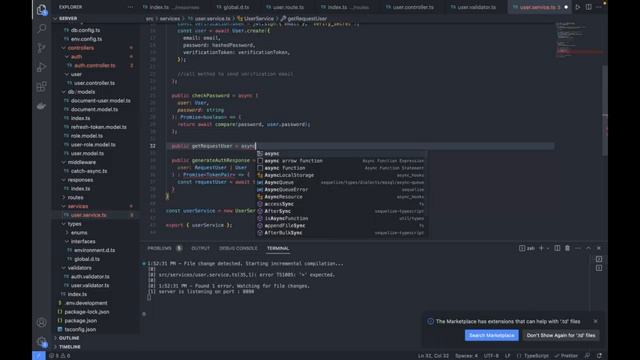Open the Docker view in activity bar
640x360 pixels.
[x=42, y=106]
